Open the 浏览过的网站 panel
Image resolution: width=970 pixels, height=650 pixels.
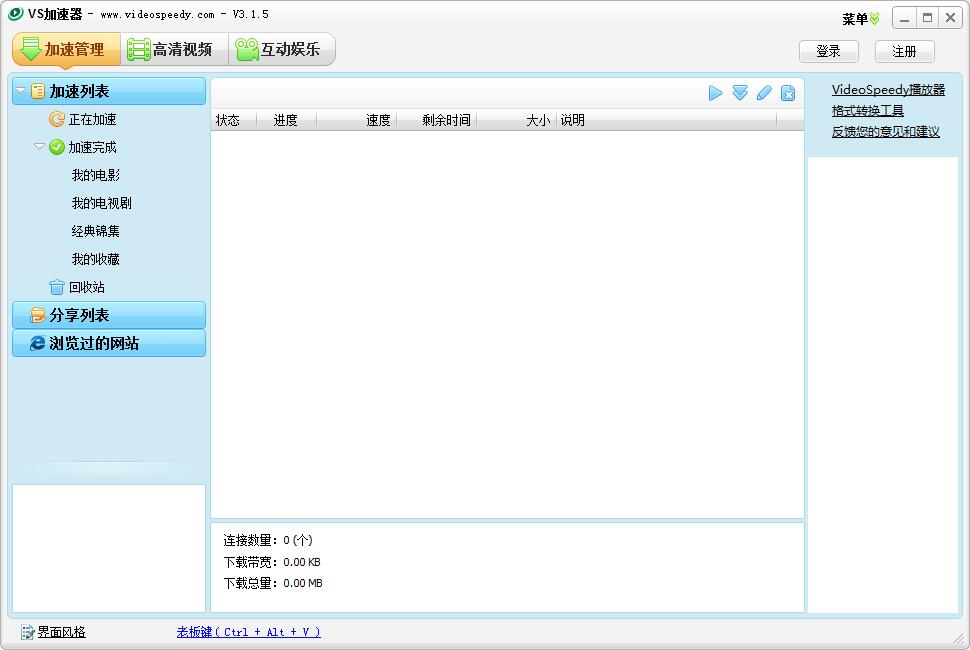coord(108,343)
